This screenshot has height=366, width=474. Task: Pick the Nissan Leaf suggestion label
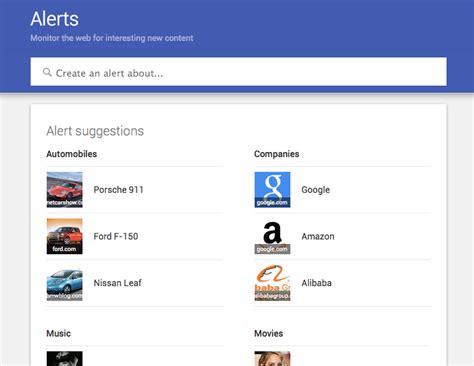pos(117,283)
